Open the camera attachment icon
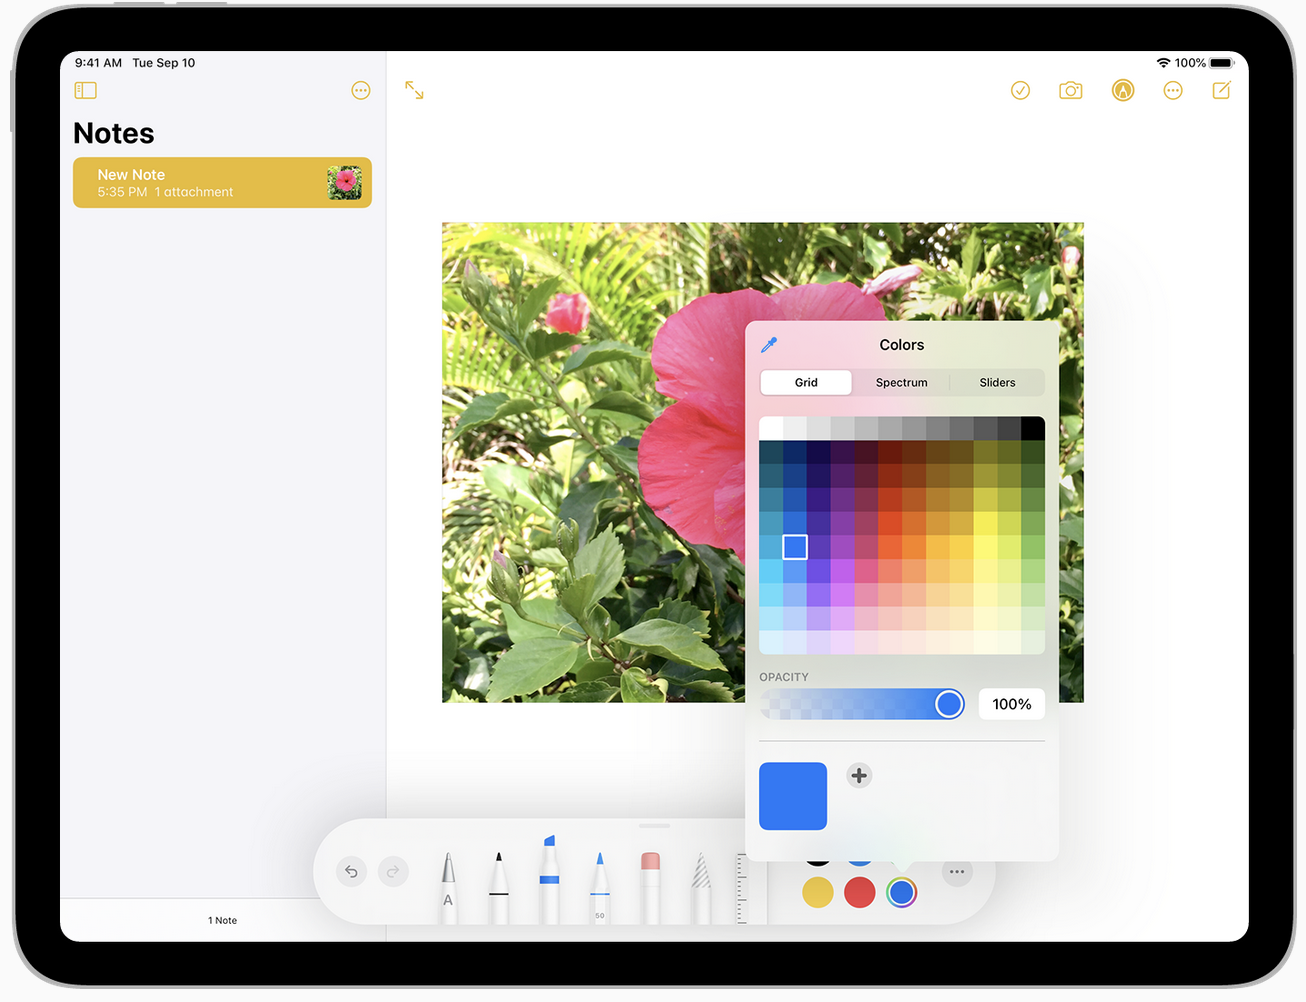This screenshot has width=1306, height=1002. (1071, 91)
